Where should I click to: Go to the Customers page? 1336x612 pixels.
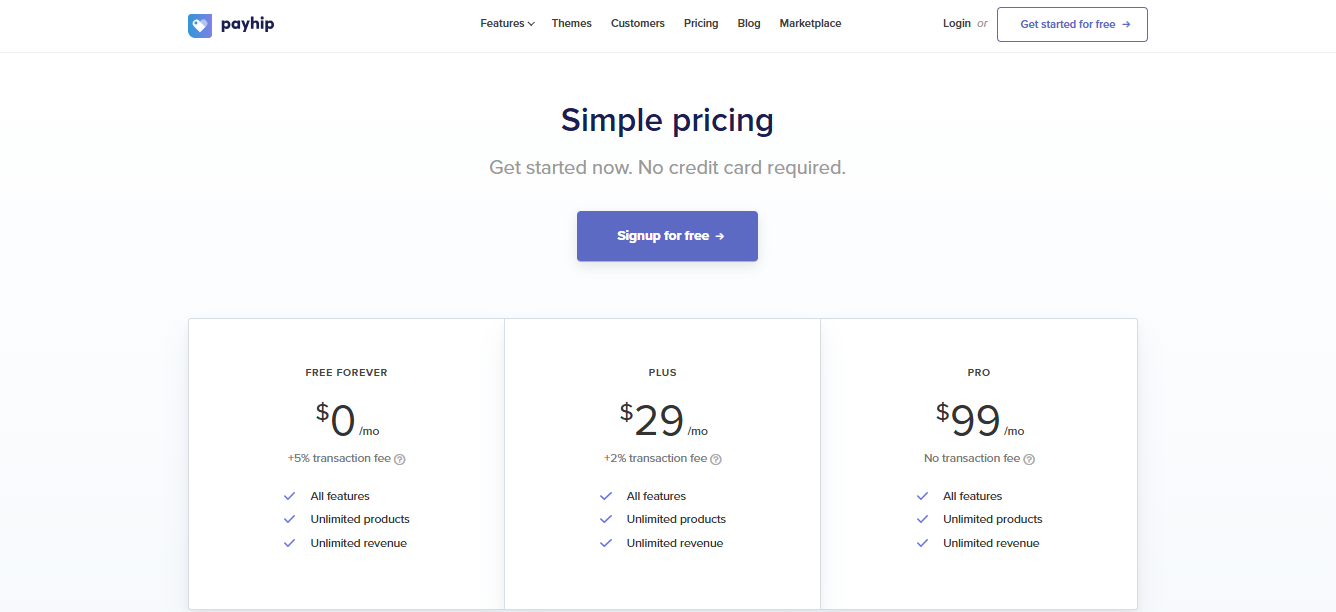(638, 24)
